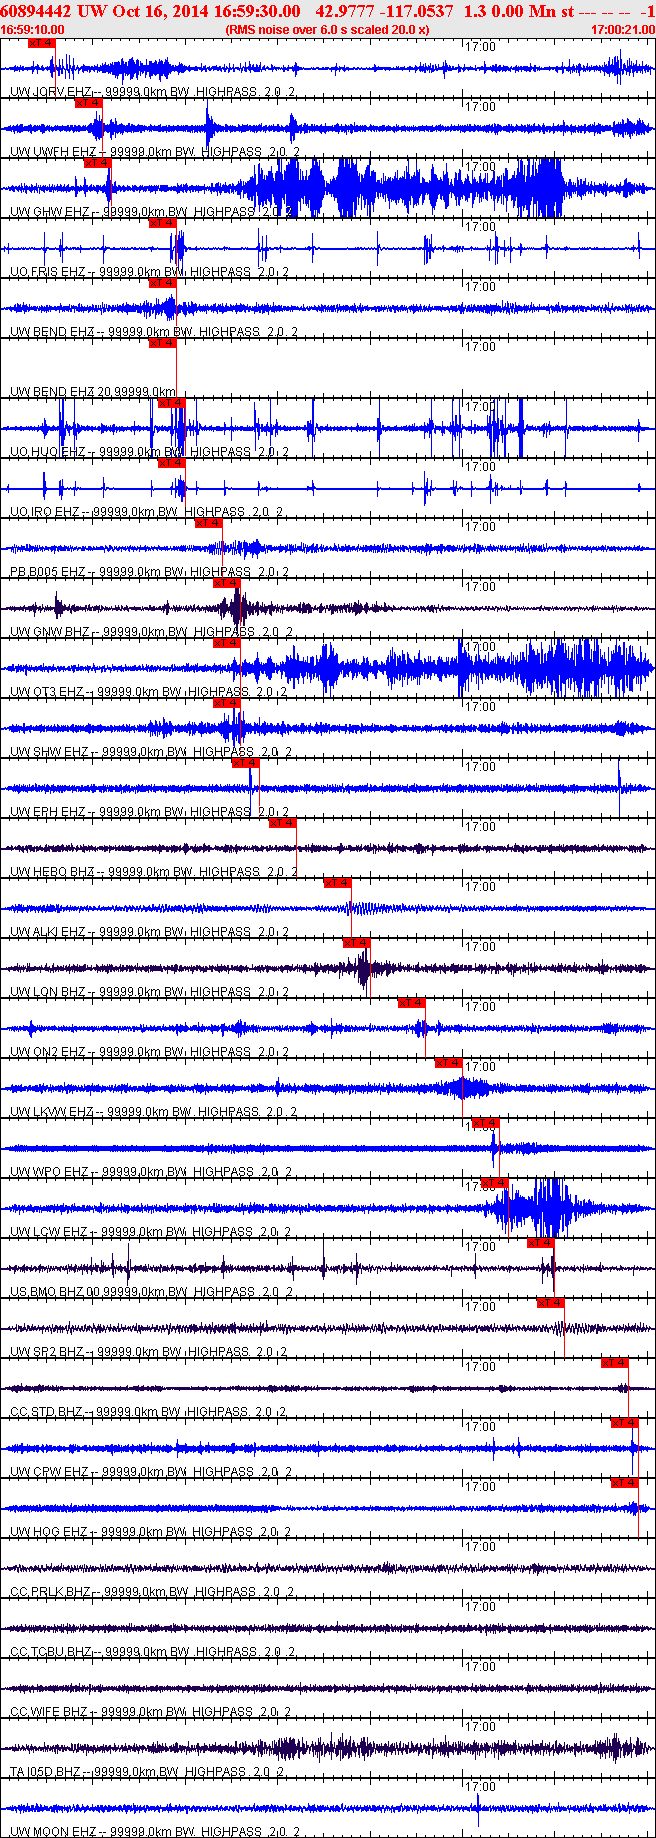The image size is (656, 1838).
Task: Click the CC WIFE BHZ station label
Action: pos(151,1712)
